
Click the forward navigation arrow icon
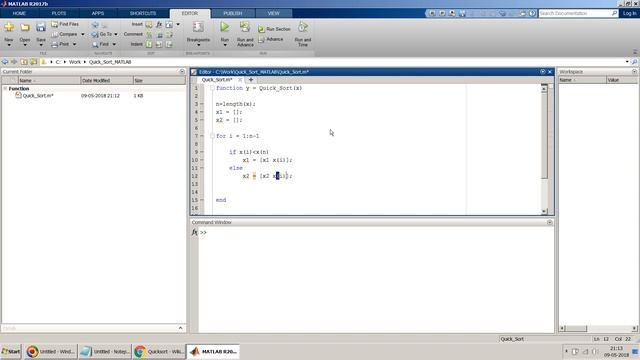14,62
